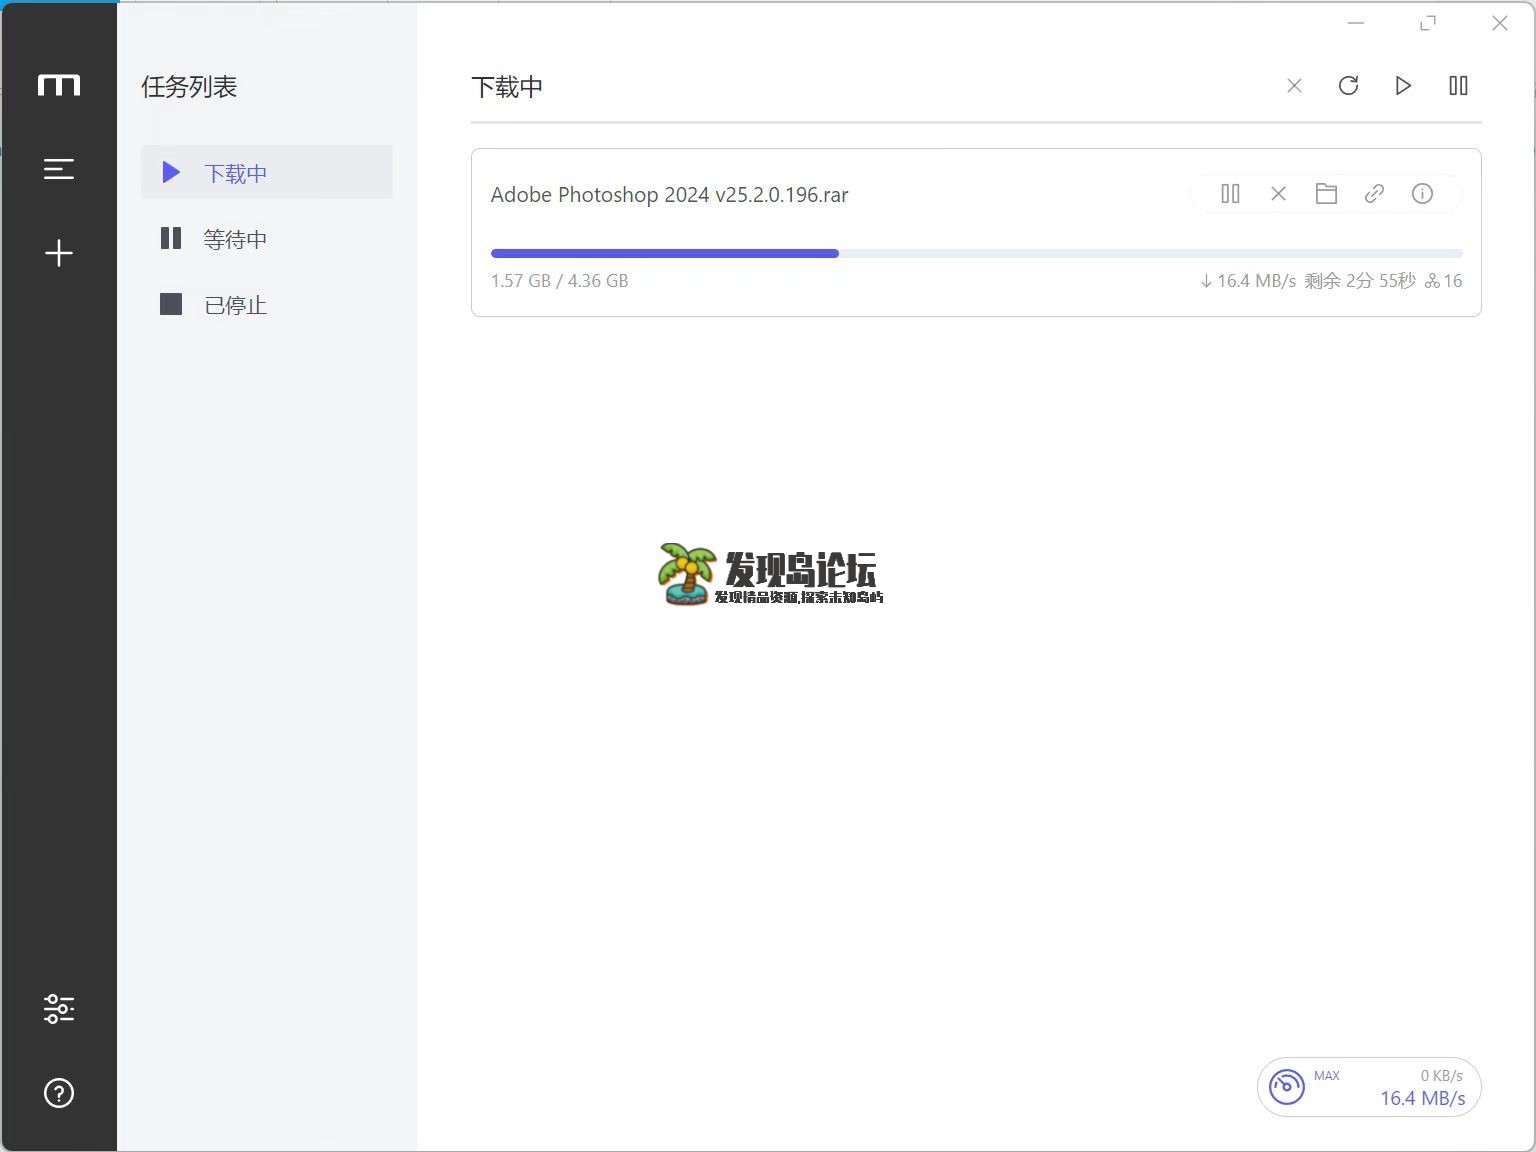Click file name Adobe Photoshop 2024 v25.2.0.196.rar

coord(669,195)
